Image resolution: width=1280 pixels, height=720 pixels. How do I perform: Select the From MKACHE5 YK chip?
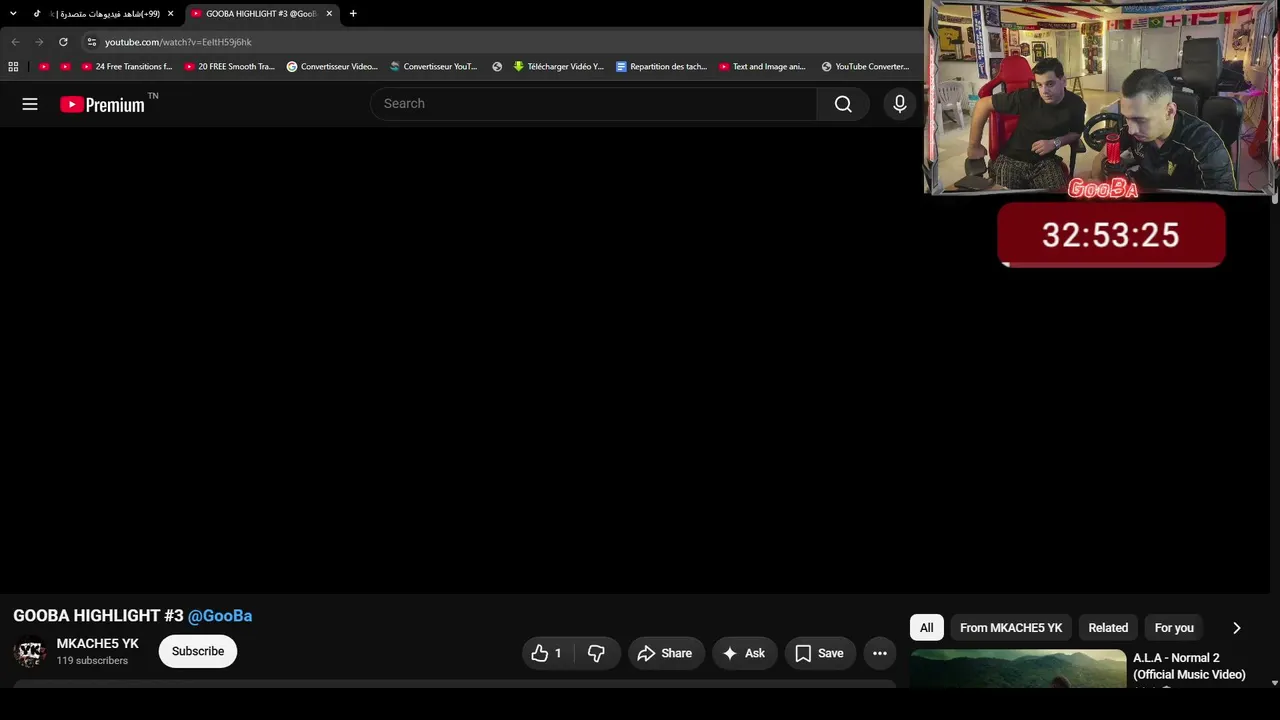tap(1011, 628)
